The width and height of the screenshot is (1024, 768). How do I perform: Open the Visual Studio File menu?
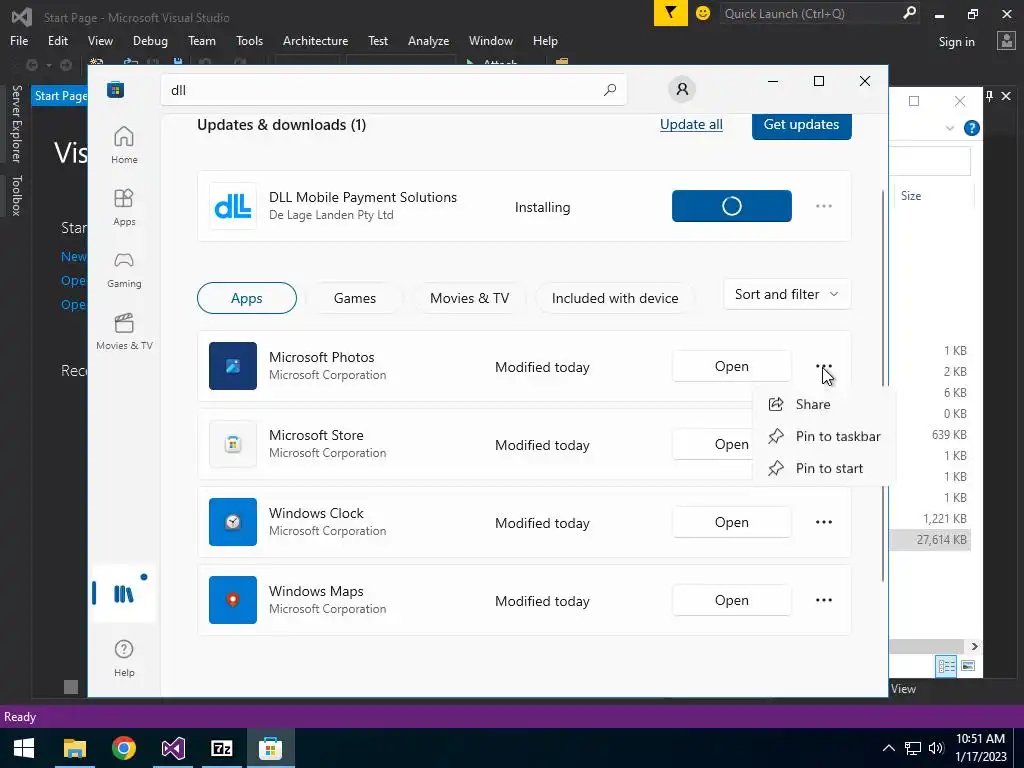click(19, 40)
